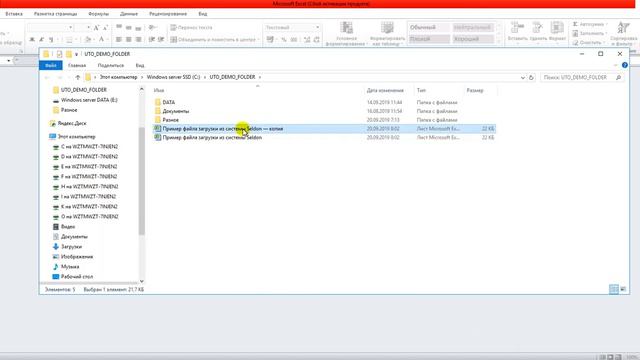Select file ending with 'Seldon — копия'
The image size is (640, 360).
pos(324,129)
